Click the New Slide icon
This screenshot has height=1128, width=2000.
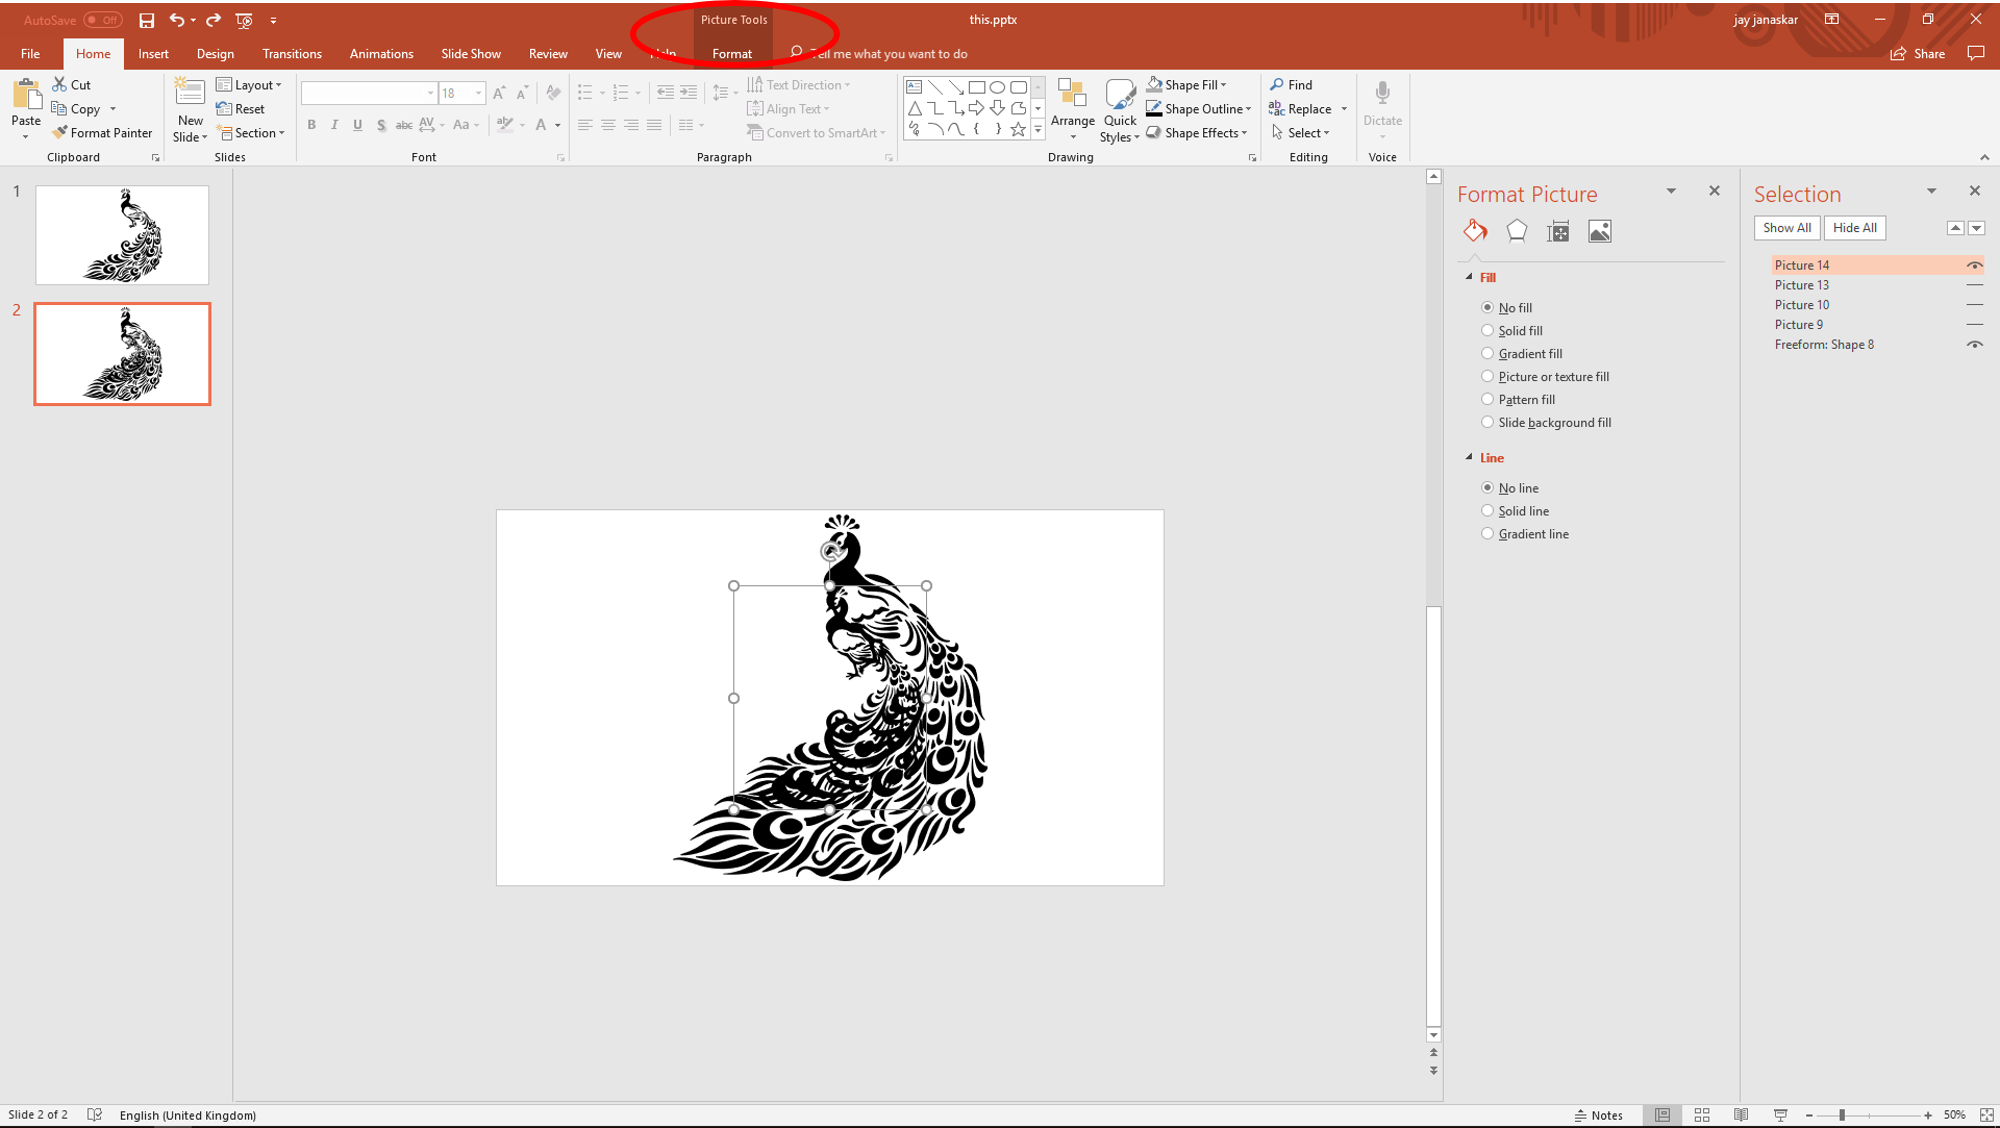pyautogui.click(x=189, y=92)
